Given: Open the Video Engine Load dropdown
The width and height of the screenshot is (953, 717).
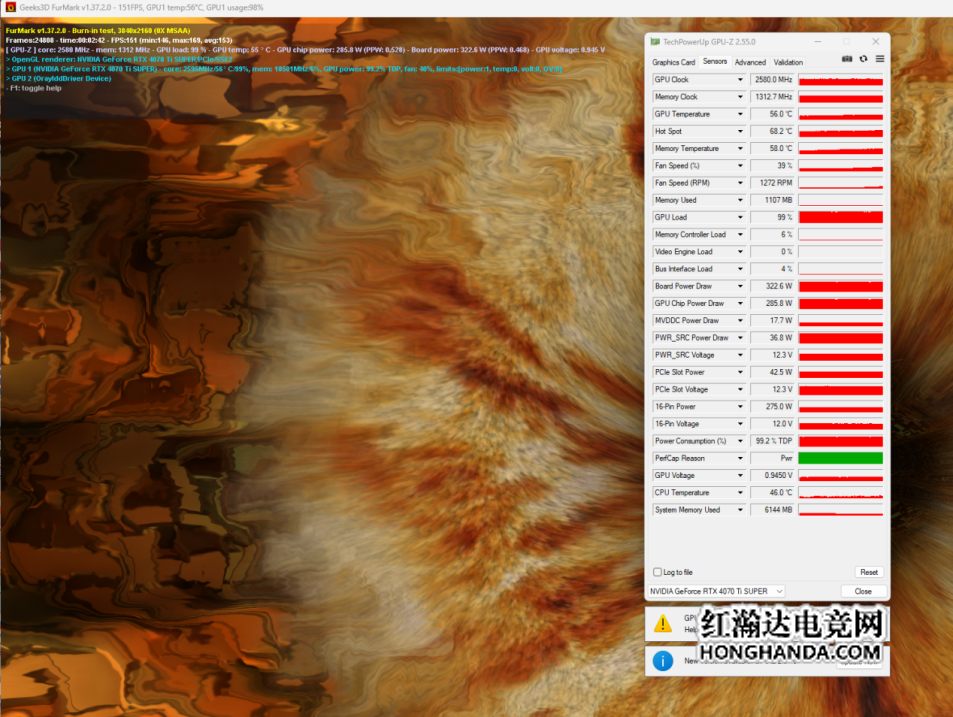Looking at the screenshot, I should (x=740, y=252).
